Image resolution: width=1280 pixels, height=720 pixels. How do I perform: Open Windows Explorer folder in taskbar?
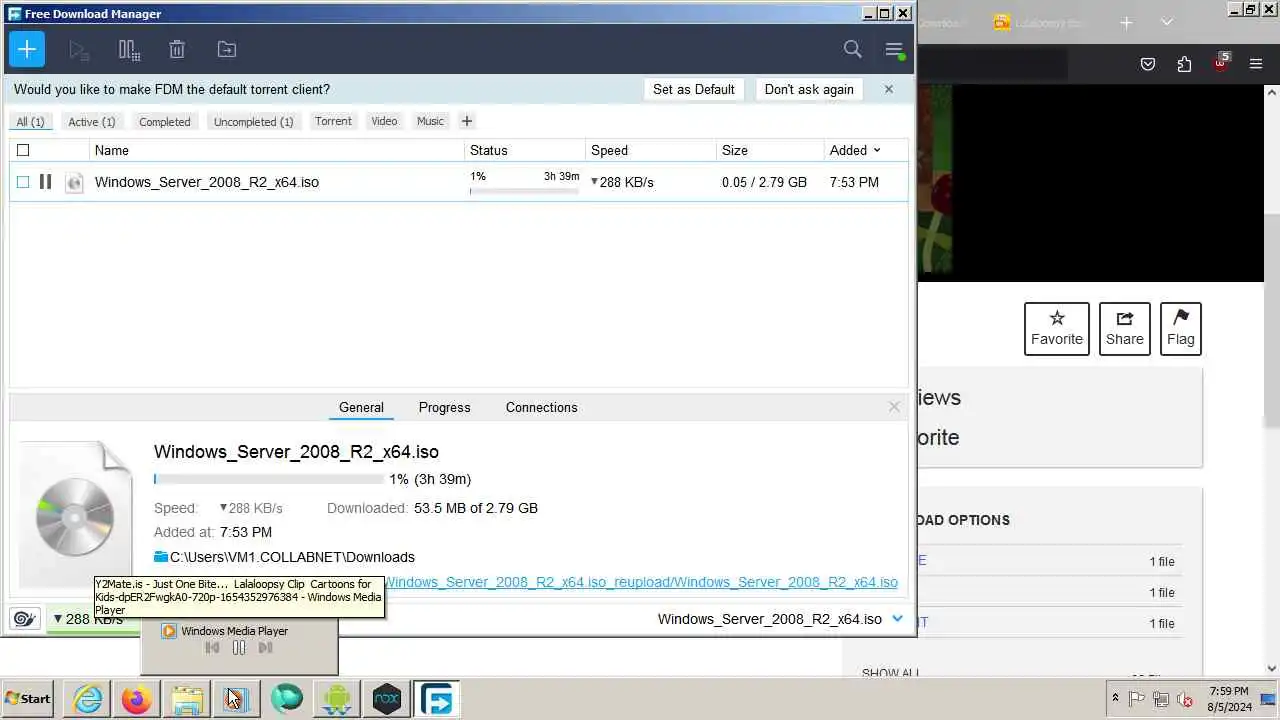point(187,699)
